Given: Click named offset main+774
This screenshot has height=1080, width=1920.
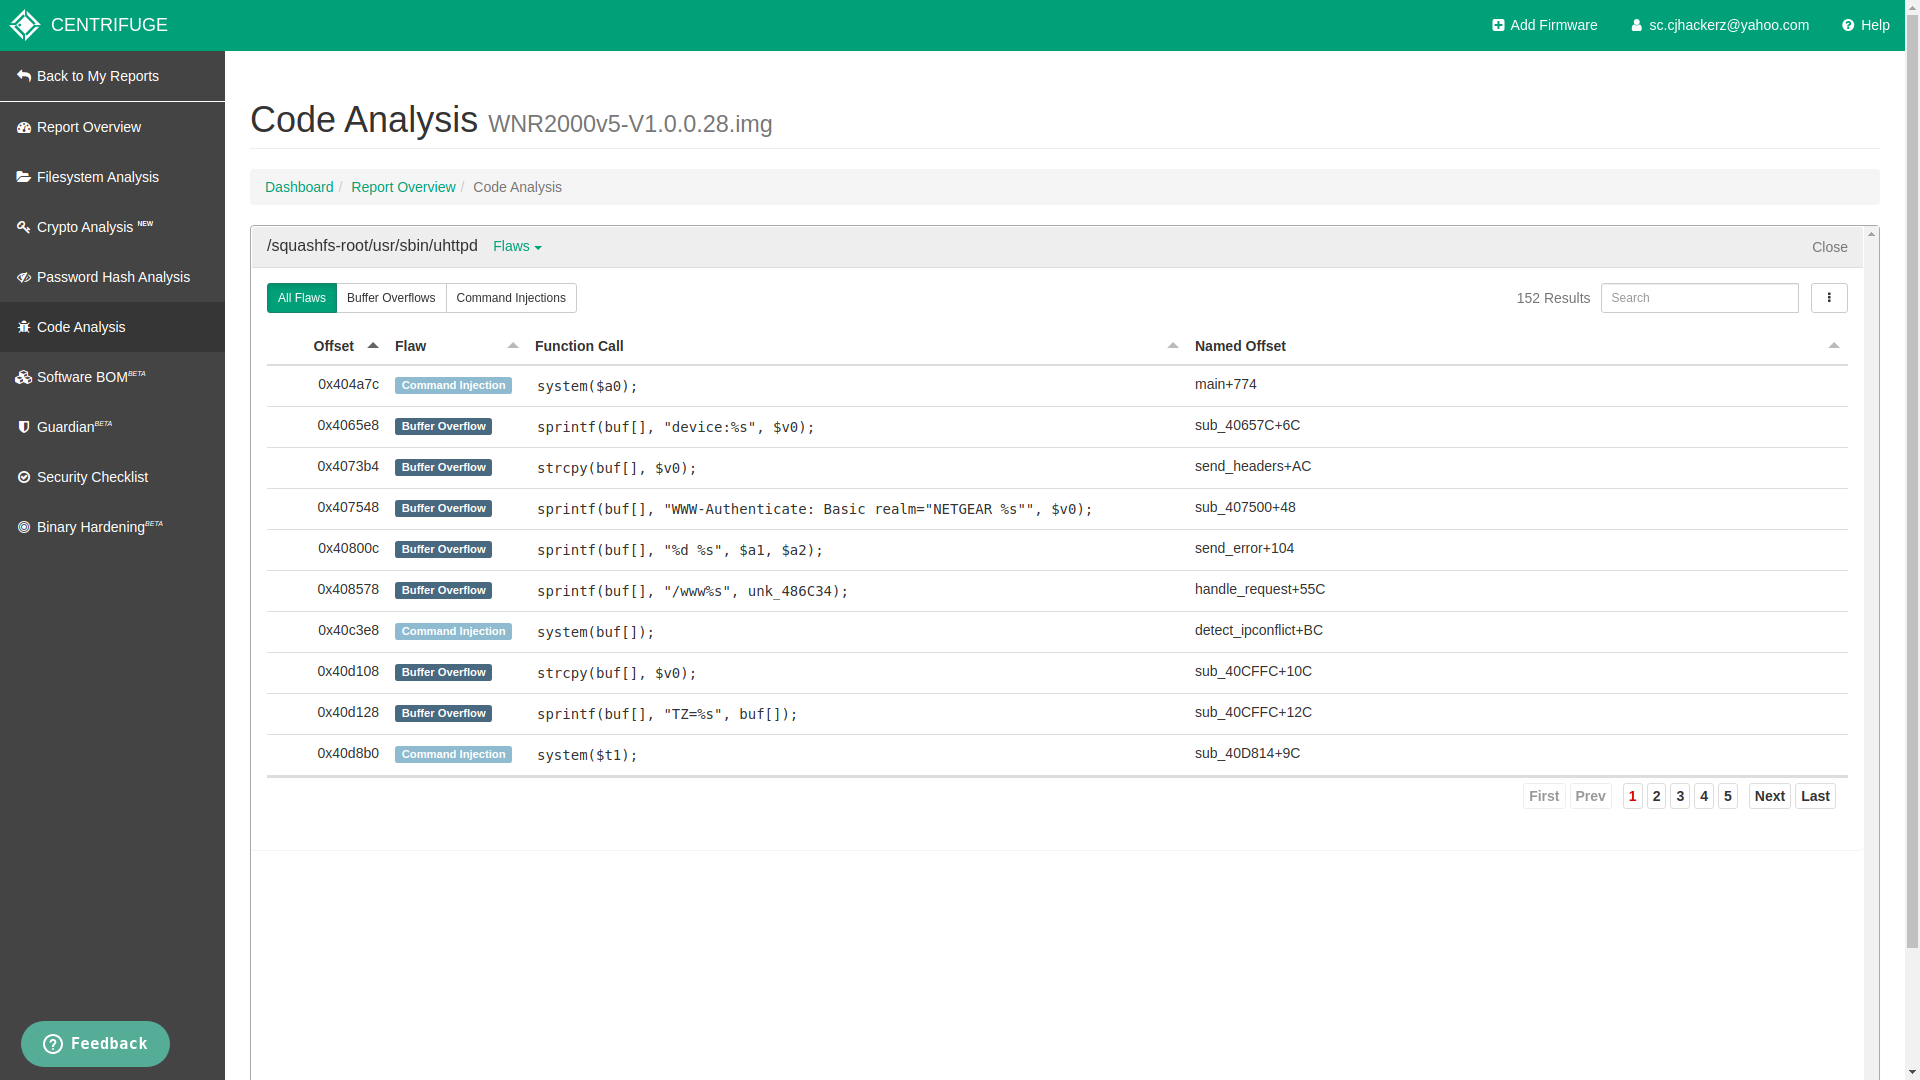Looking at the screenshot, I should pos(1226,384).
